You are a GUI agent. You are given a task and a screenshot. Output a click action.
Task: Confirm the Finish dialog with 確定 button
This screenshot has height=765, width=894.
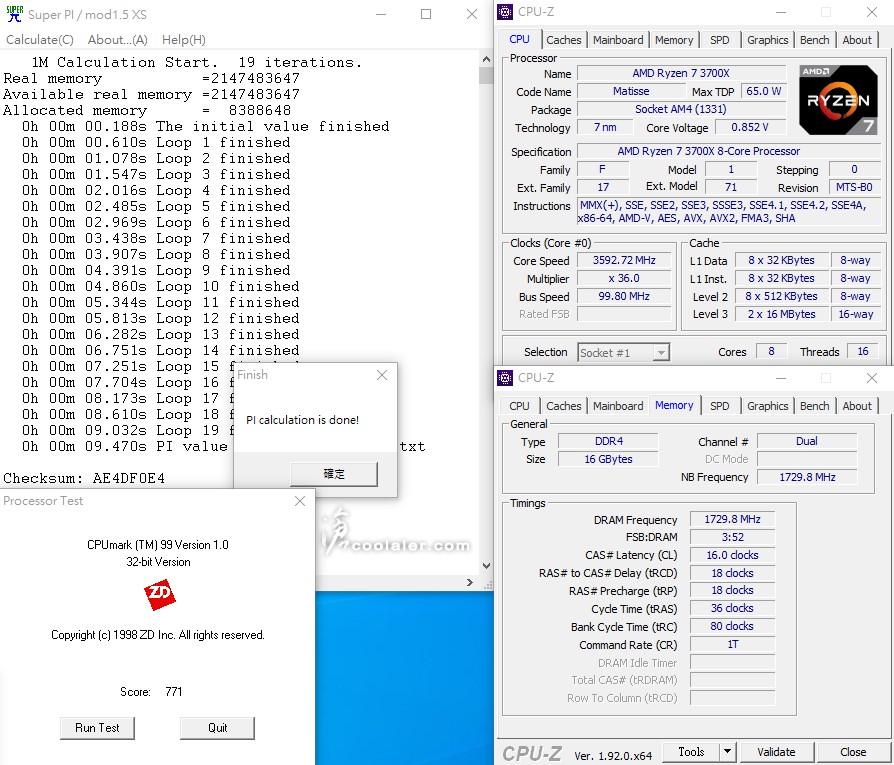(x=334, y=474)
